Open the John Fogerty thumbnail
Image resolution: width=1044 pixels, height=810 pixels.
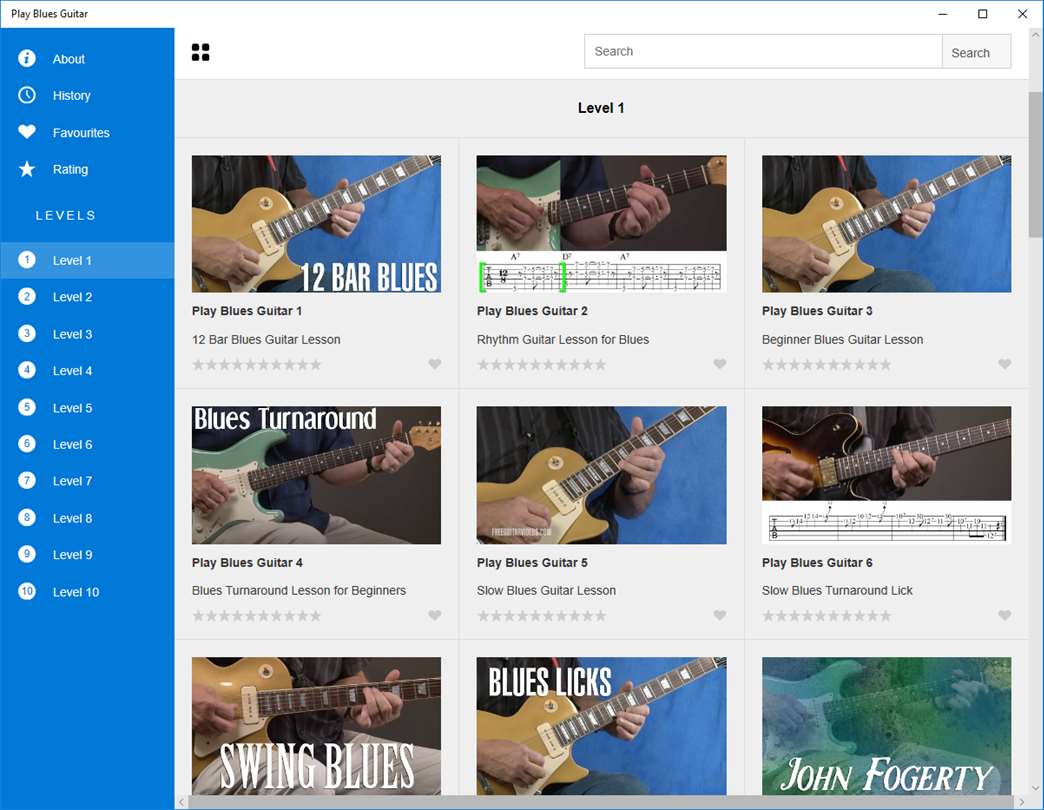pyautogui.click(x=886, y=726)
